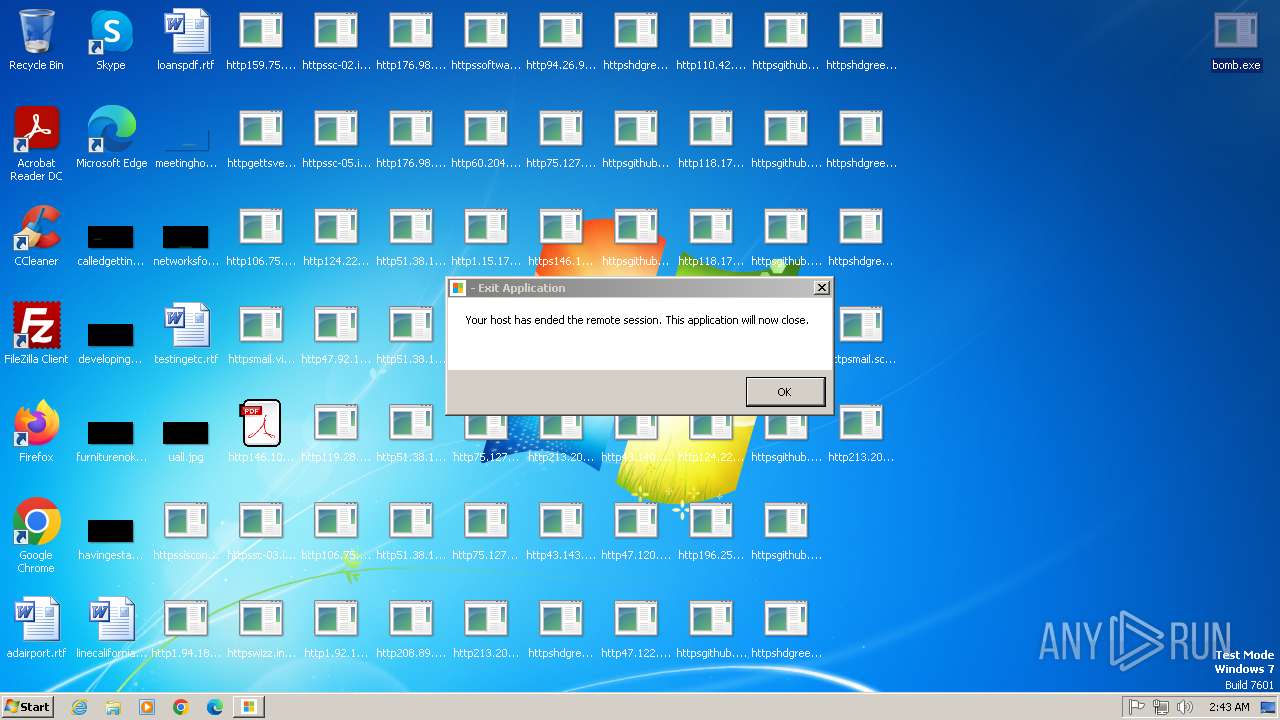Select the http47.92.1... file icon
1280x720 pixels.
click(x=336, y=334)
